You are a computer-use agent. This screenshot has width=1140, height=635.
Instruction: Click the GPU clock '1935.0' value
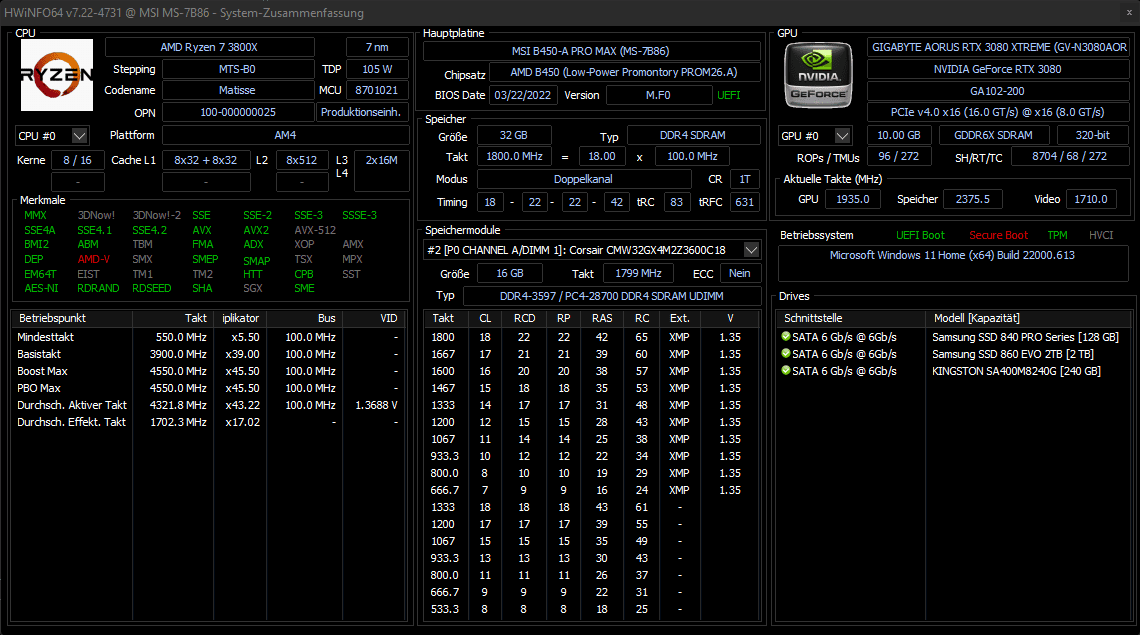click(x=853, y=199)
